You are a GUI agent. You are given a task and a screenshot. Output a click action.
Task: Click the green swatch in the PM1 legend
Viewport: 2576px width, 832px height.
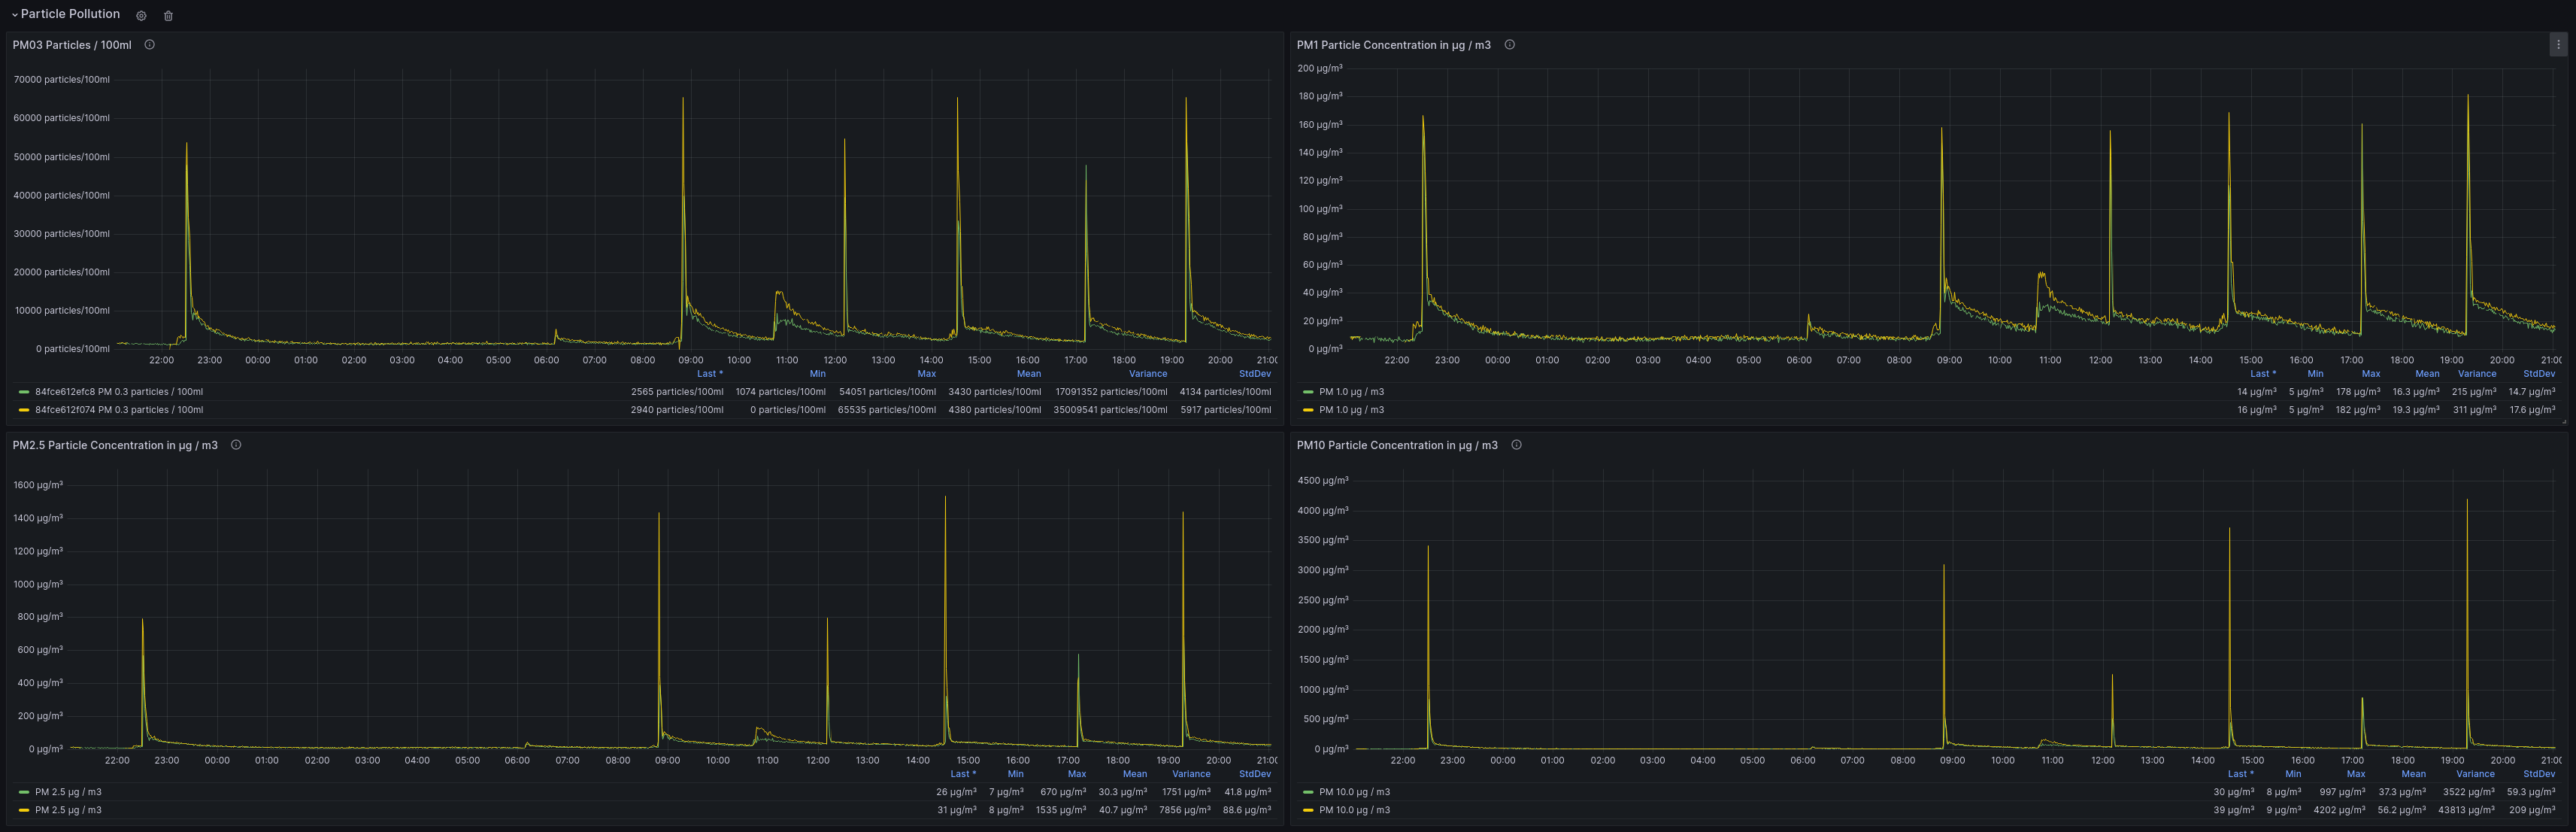tap(1308, 392)
